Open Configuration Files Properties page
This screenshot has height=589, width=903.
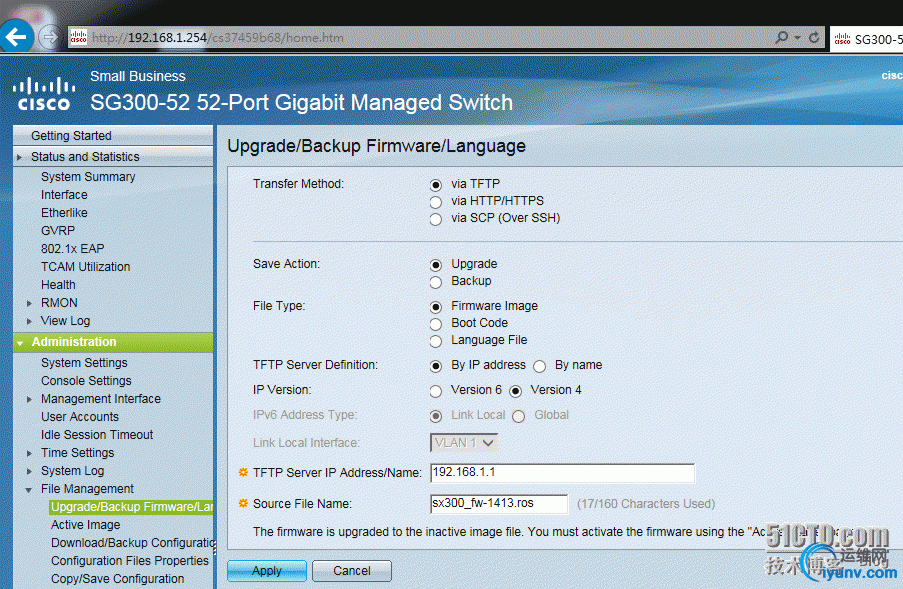pos(130,560)
